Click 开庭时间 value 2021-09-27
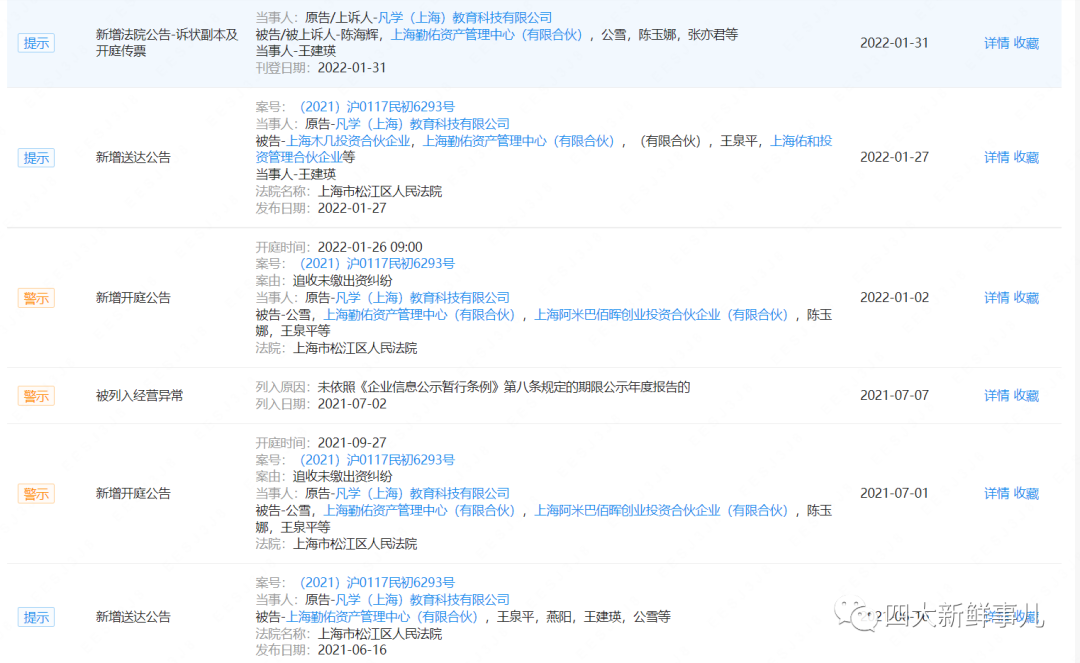This screenshot has width=1080, height=663. pyautogui.click(x=352, y=443)
